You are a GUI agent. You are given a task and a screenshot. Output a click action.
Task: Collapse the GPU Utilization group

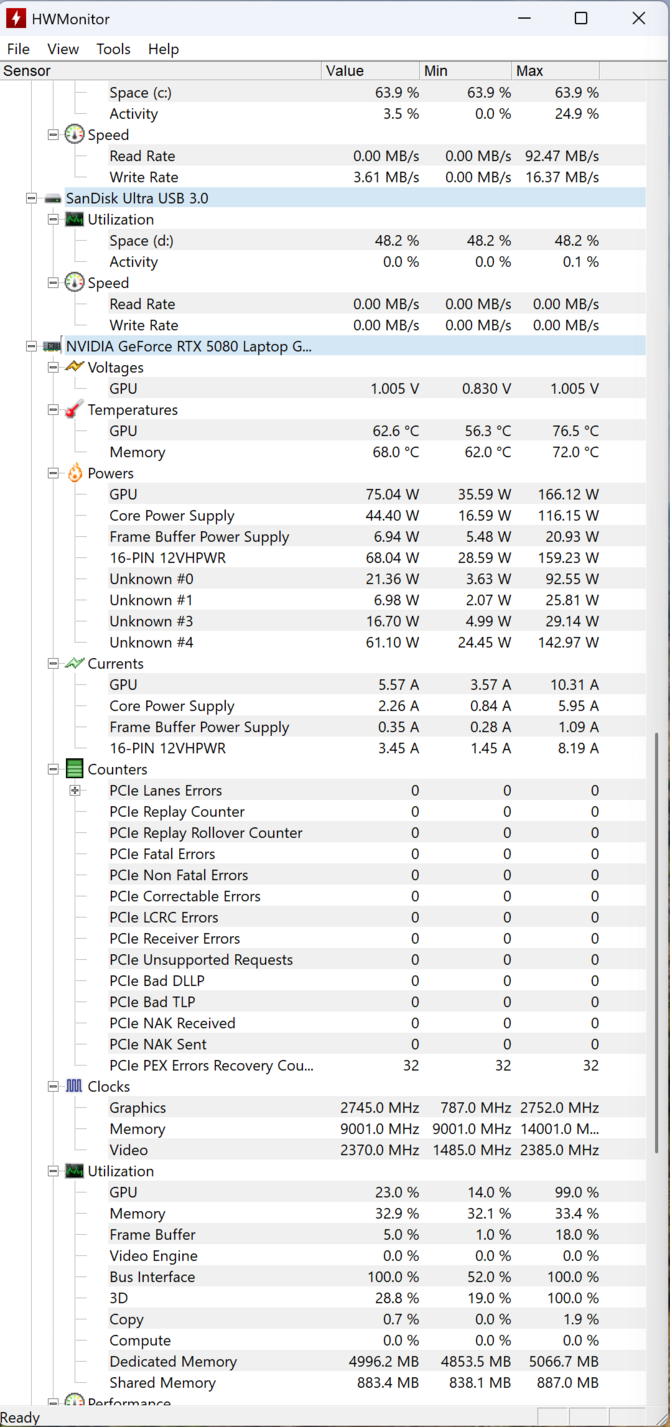53,1171
